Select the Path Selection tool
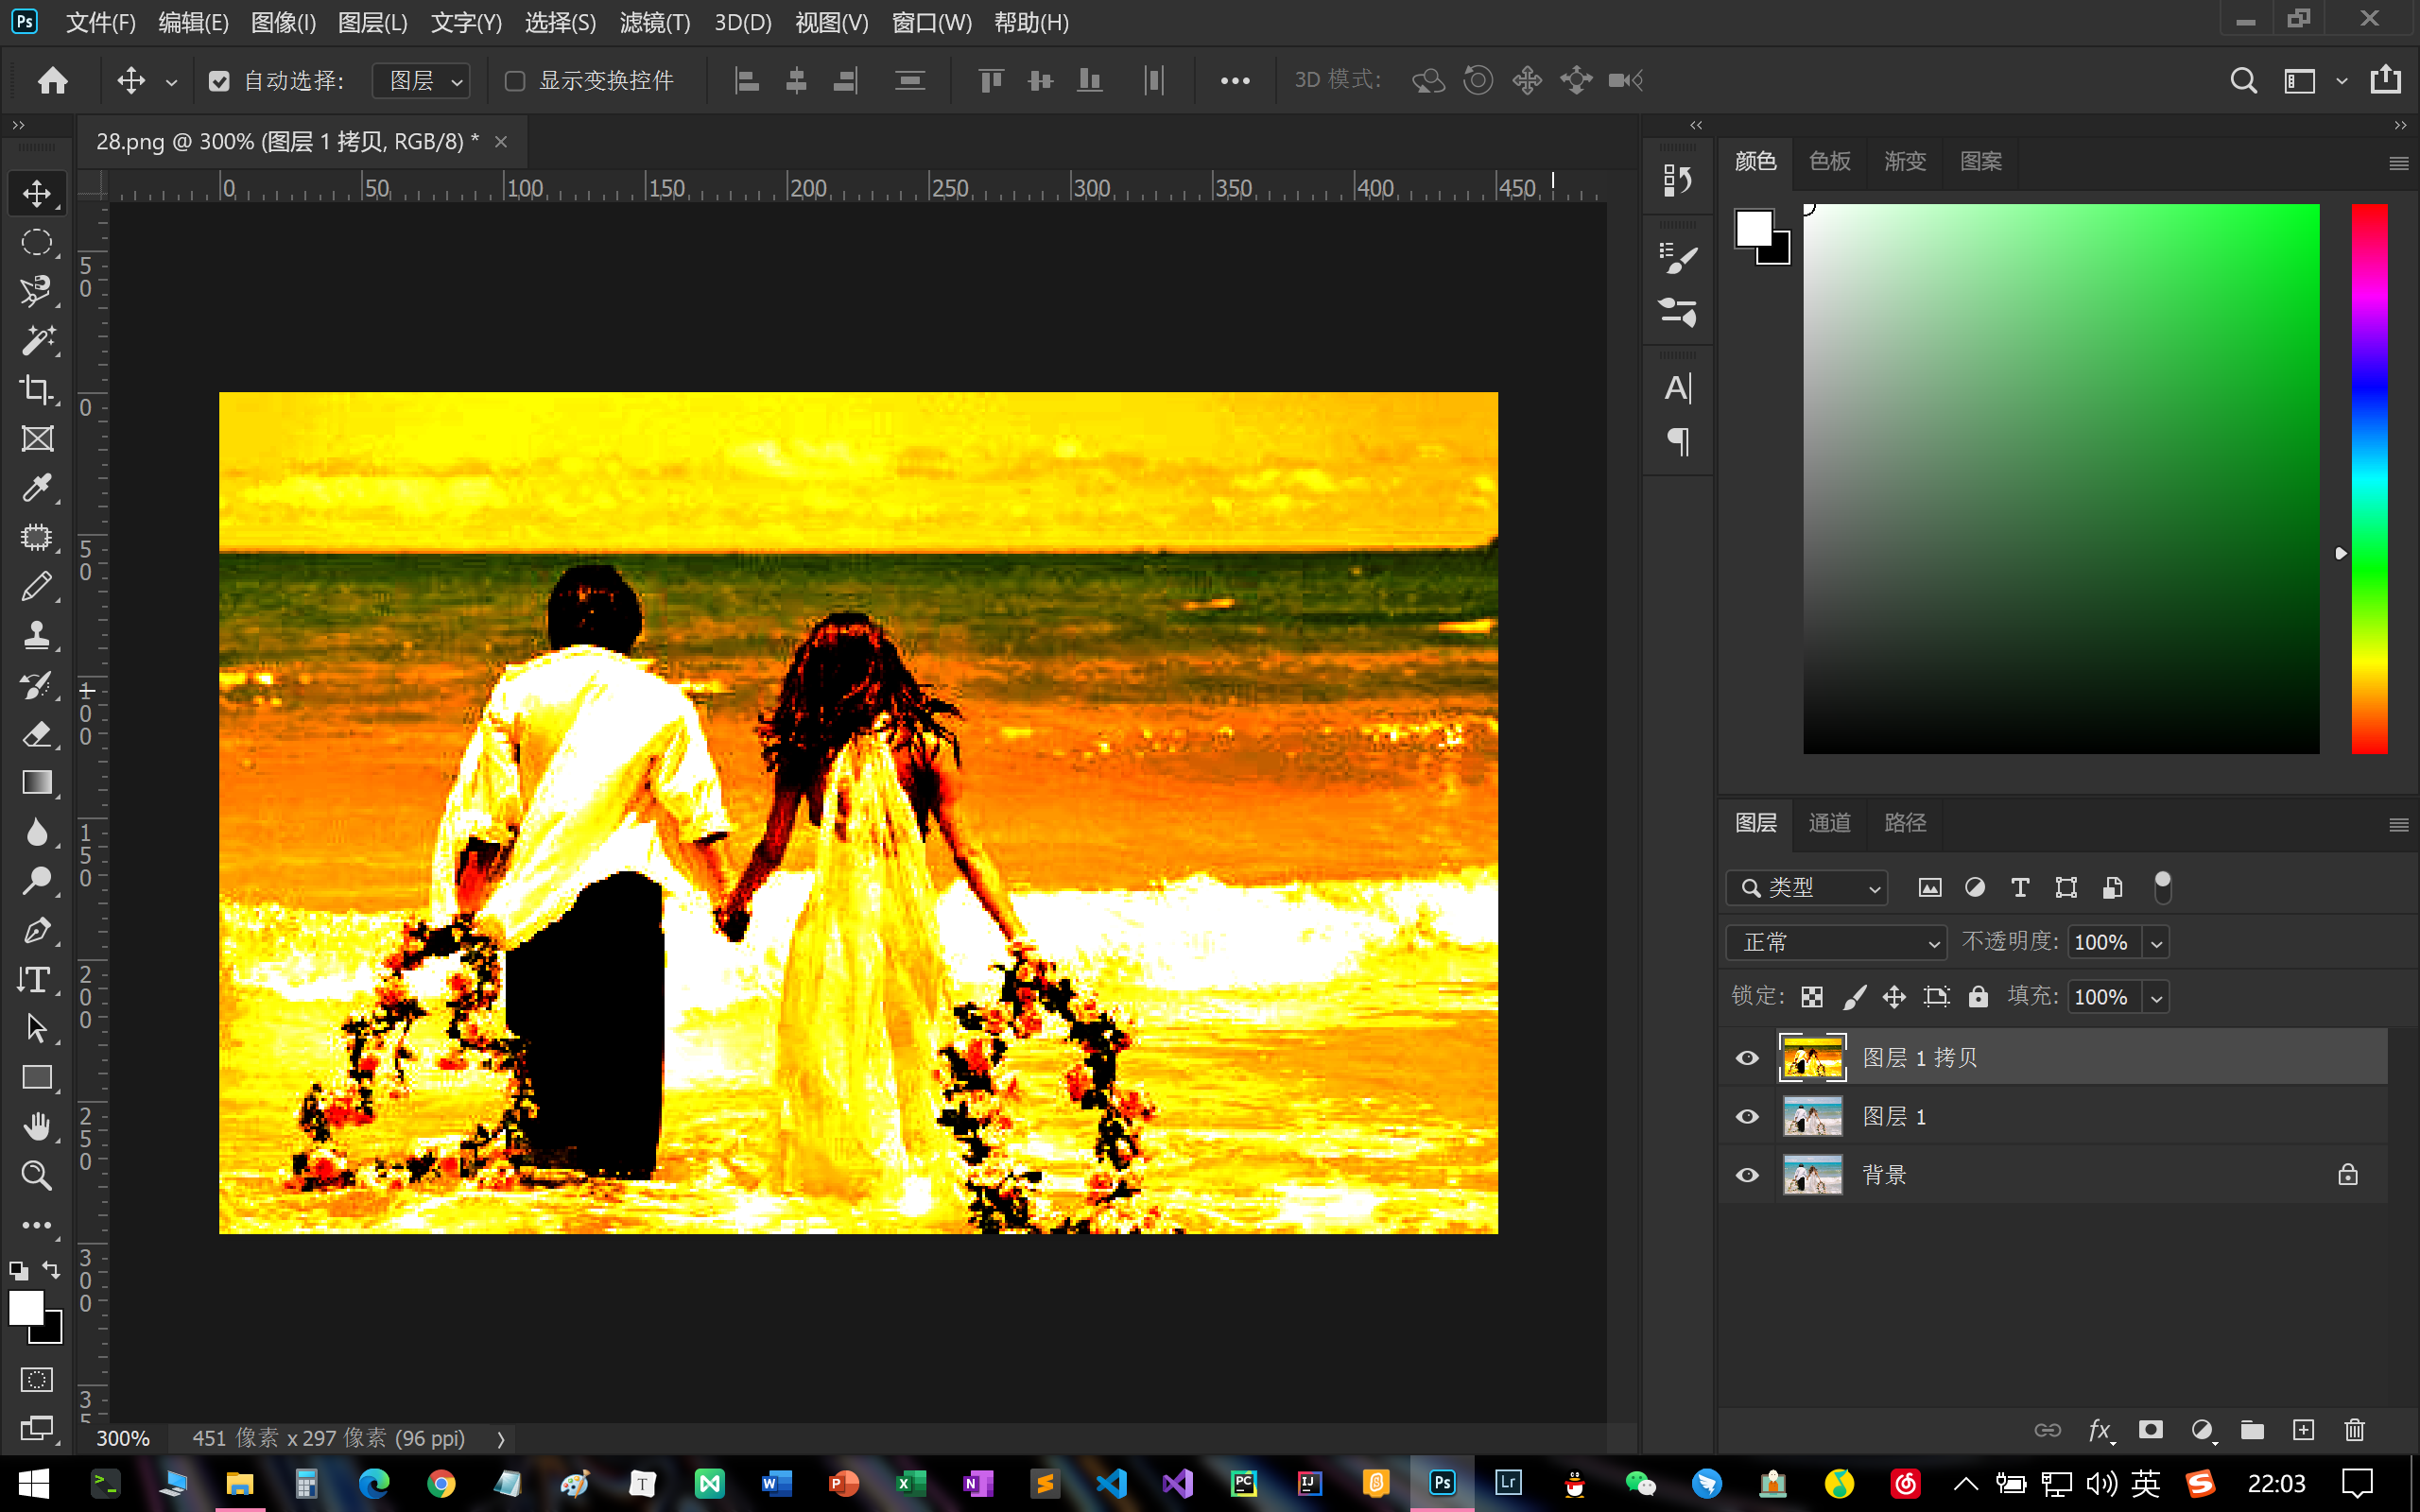Viewport: 2420px width, 1512px height. [37, 1028]
